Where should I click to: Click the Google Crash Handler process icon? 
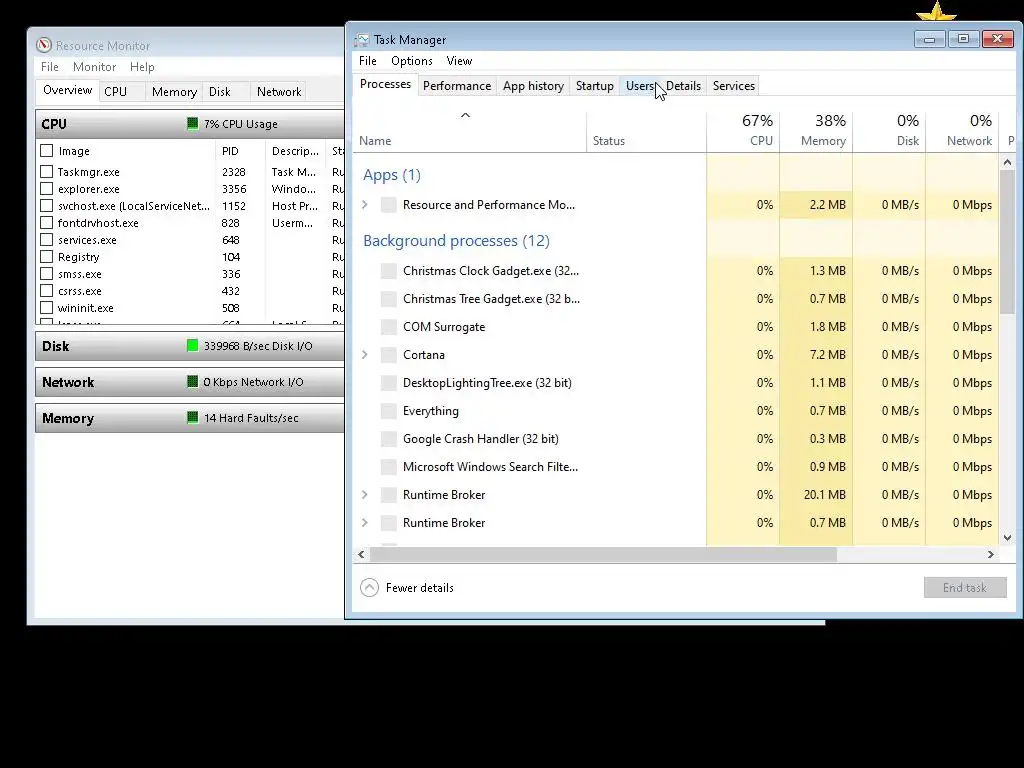coord(389,439)
